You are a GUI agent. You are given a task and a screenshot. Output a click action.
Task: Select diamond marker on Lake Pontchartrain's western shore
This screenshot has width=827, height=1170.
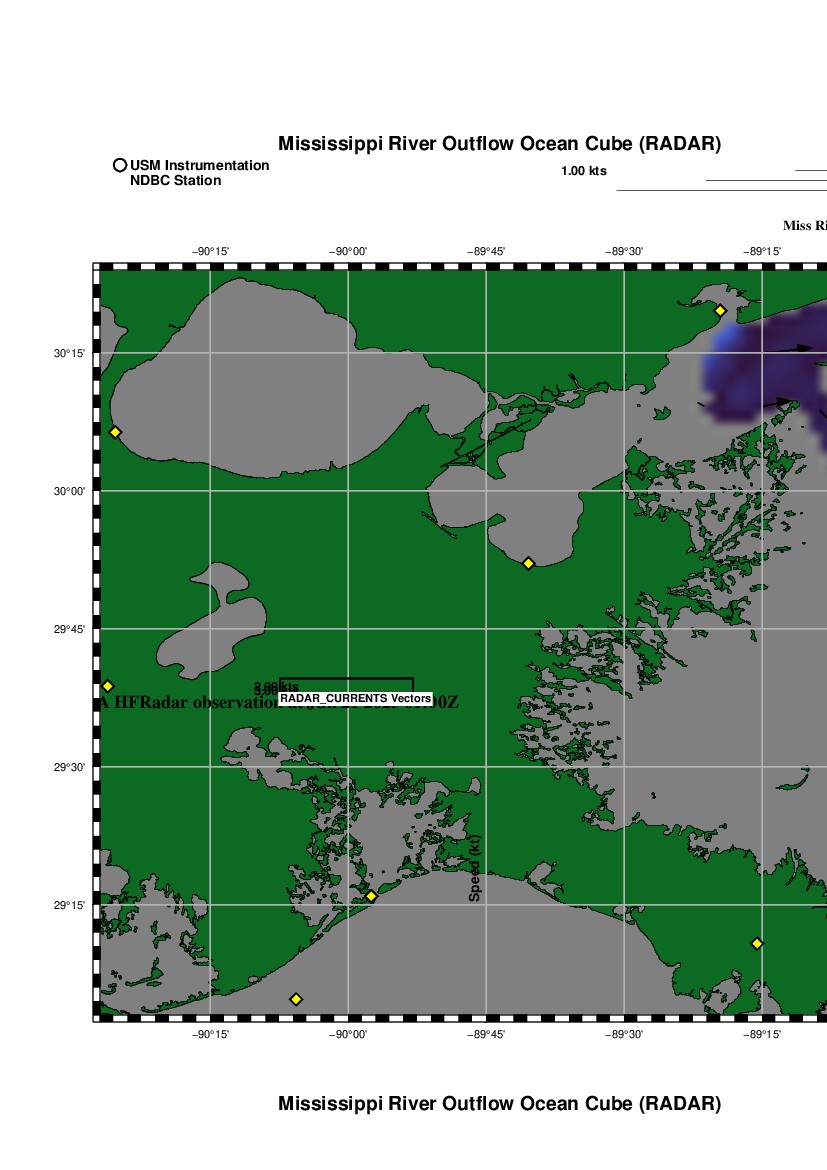pos(115,432)
